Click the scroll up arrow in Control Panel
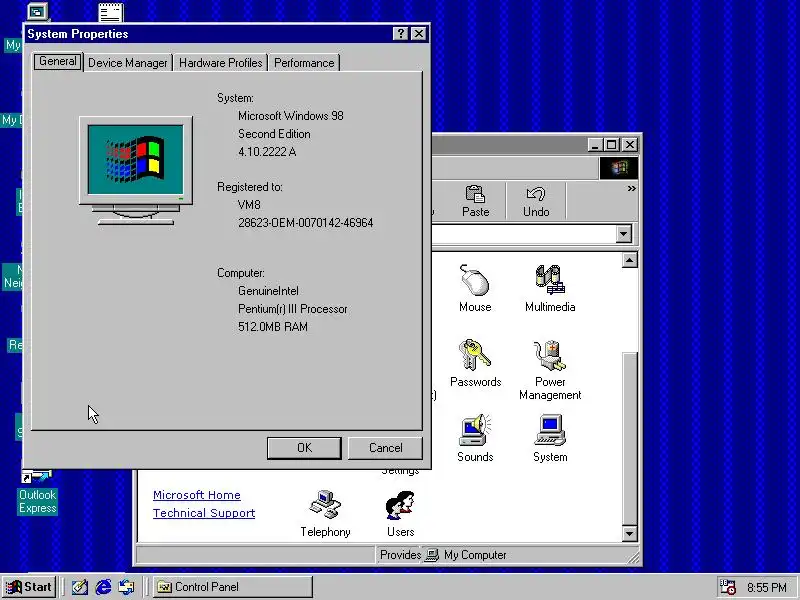 pyautogui.click(x=630, y=260)
